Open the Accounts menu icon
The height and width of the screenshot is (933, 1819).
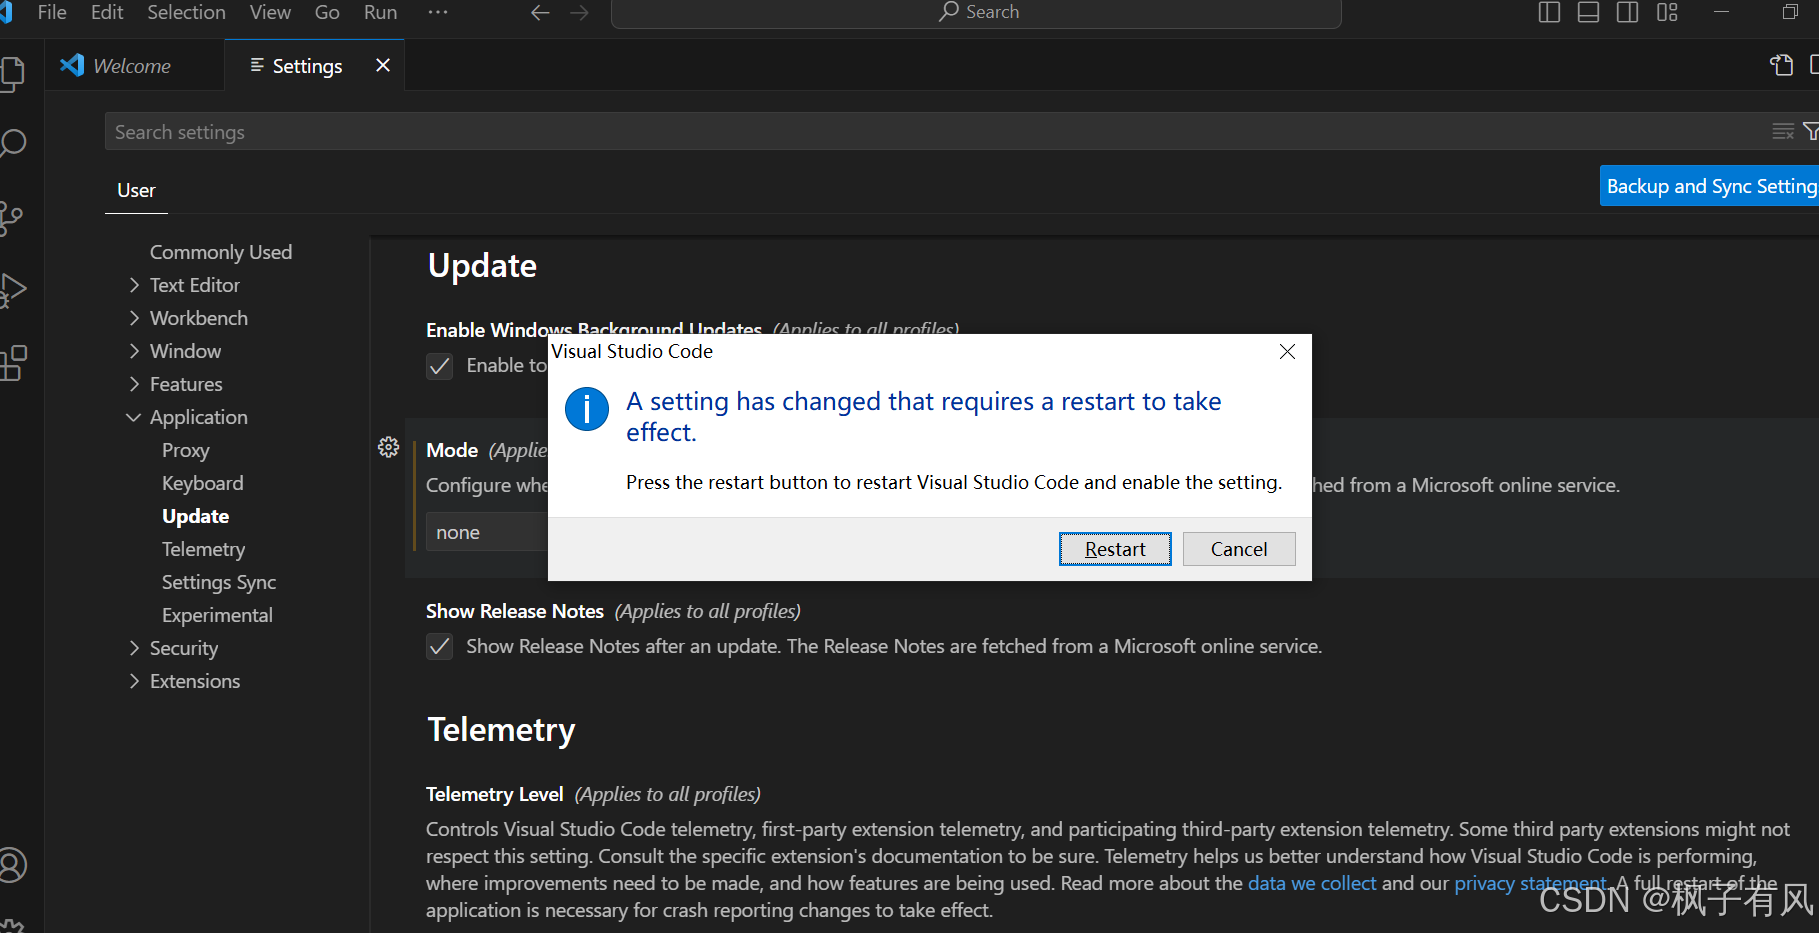click(x=12, y=865)
